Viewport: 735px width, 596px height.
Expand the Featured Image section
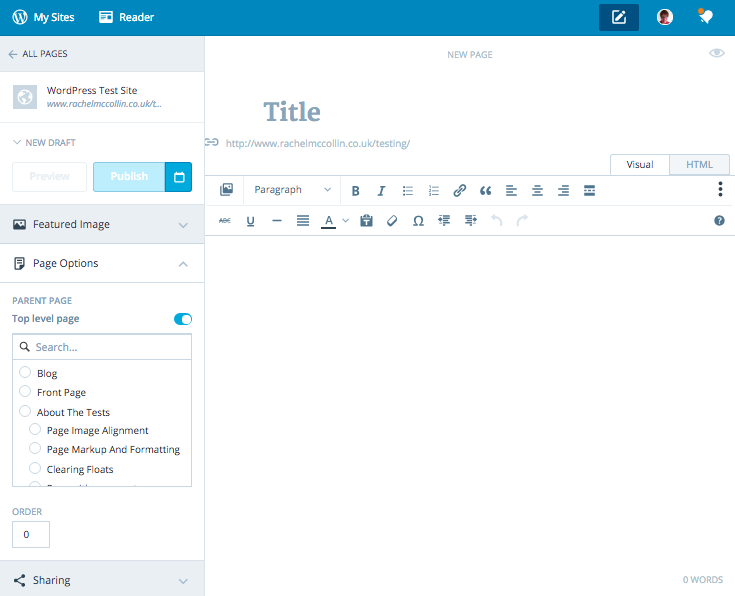click(102, 224)
